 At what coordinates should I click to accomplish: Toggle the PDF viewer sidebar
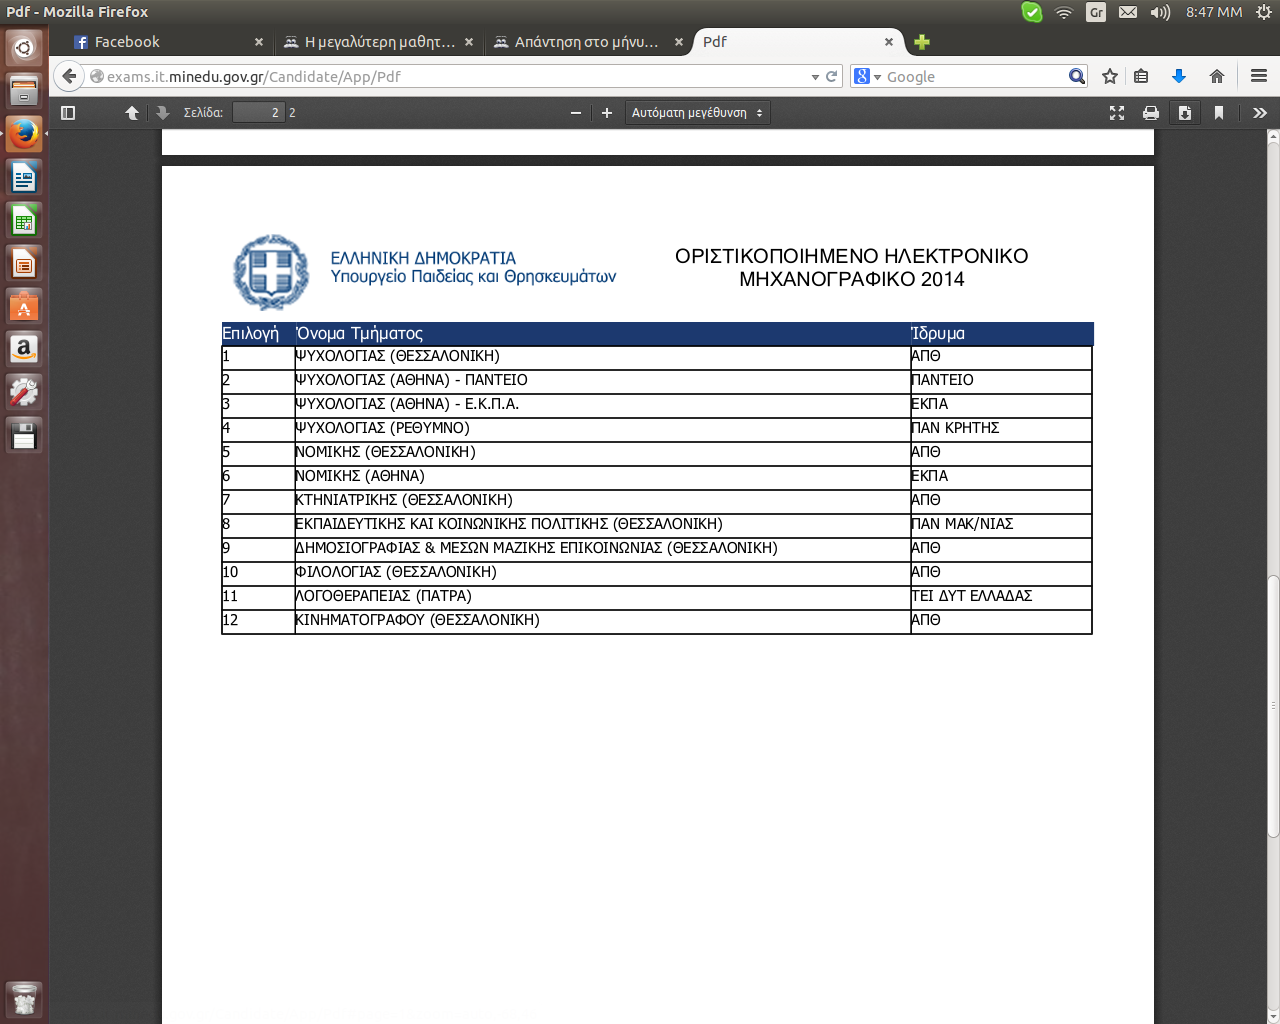click(x=68, y=113)
